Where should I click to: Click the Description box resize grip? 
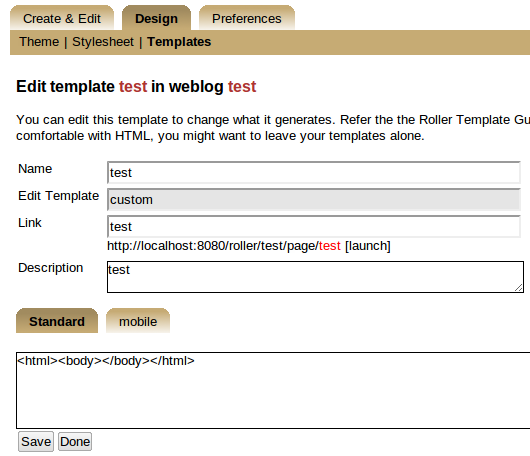click(519, 288)
